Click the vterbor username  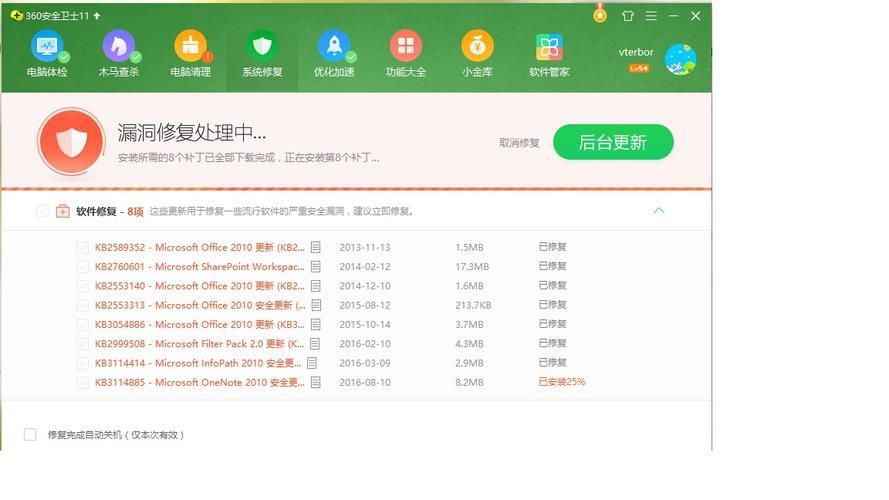[x=636, y=52]
